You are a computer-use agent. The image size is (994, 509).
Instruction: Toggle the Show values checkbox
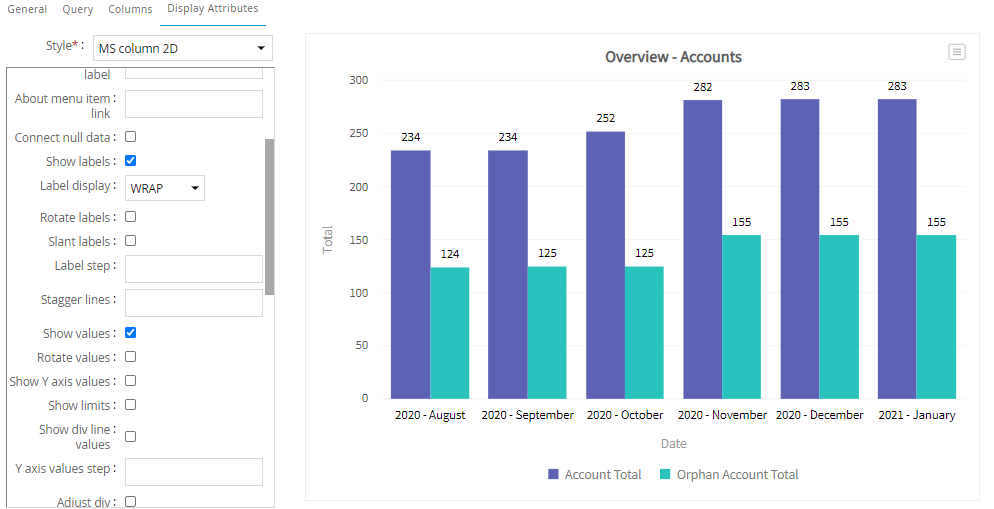130,333
